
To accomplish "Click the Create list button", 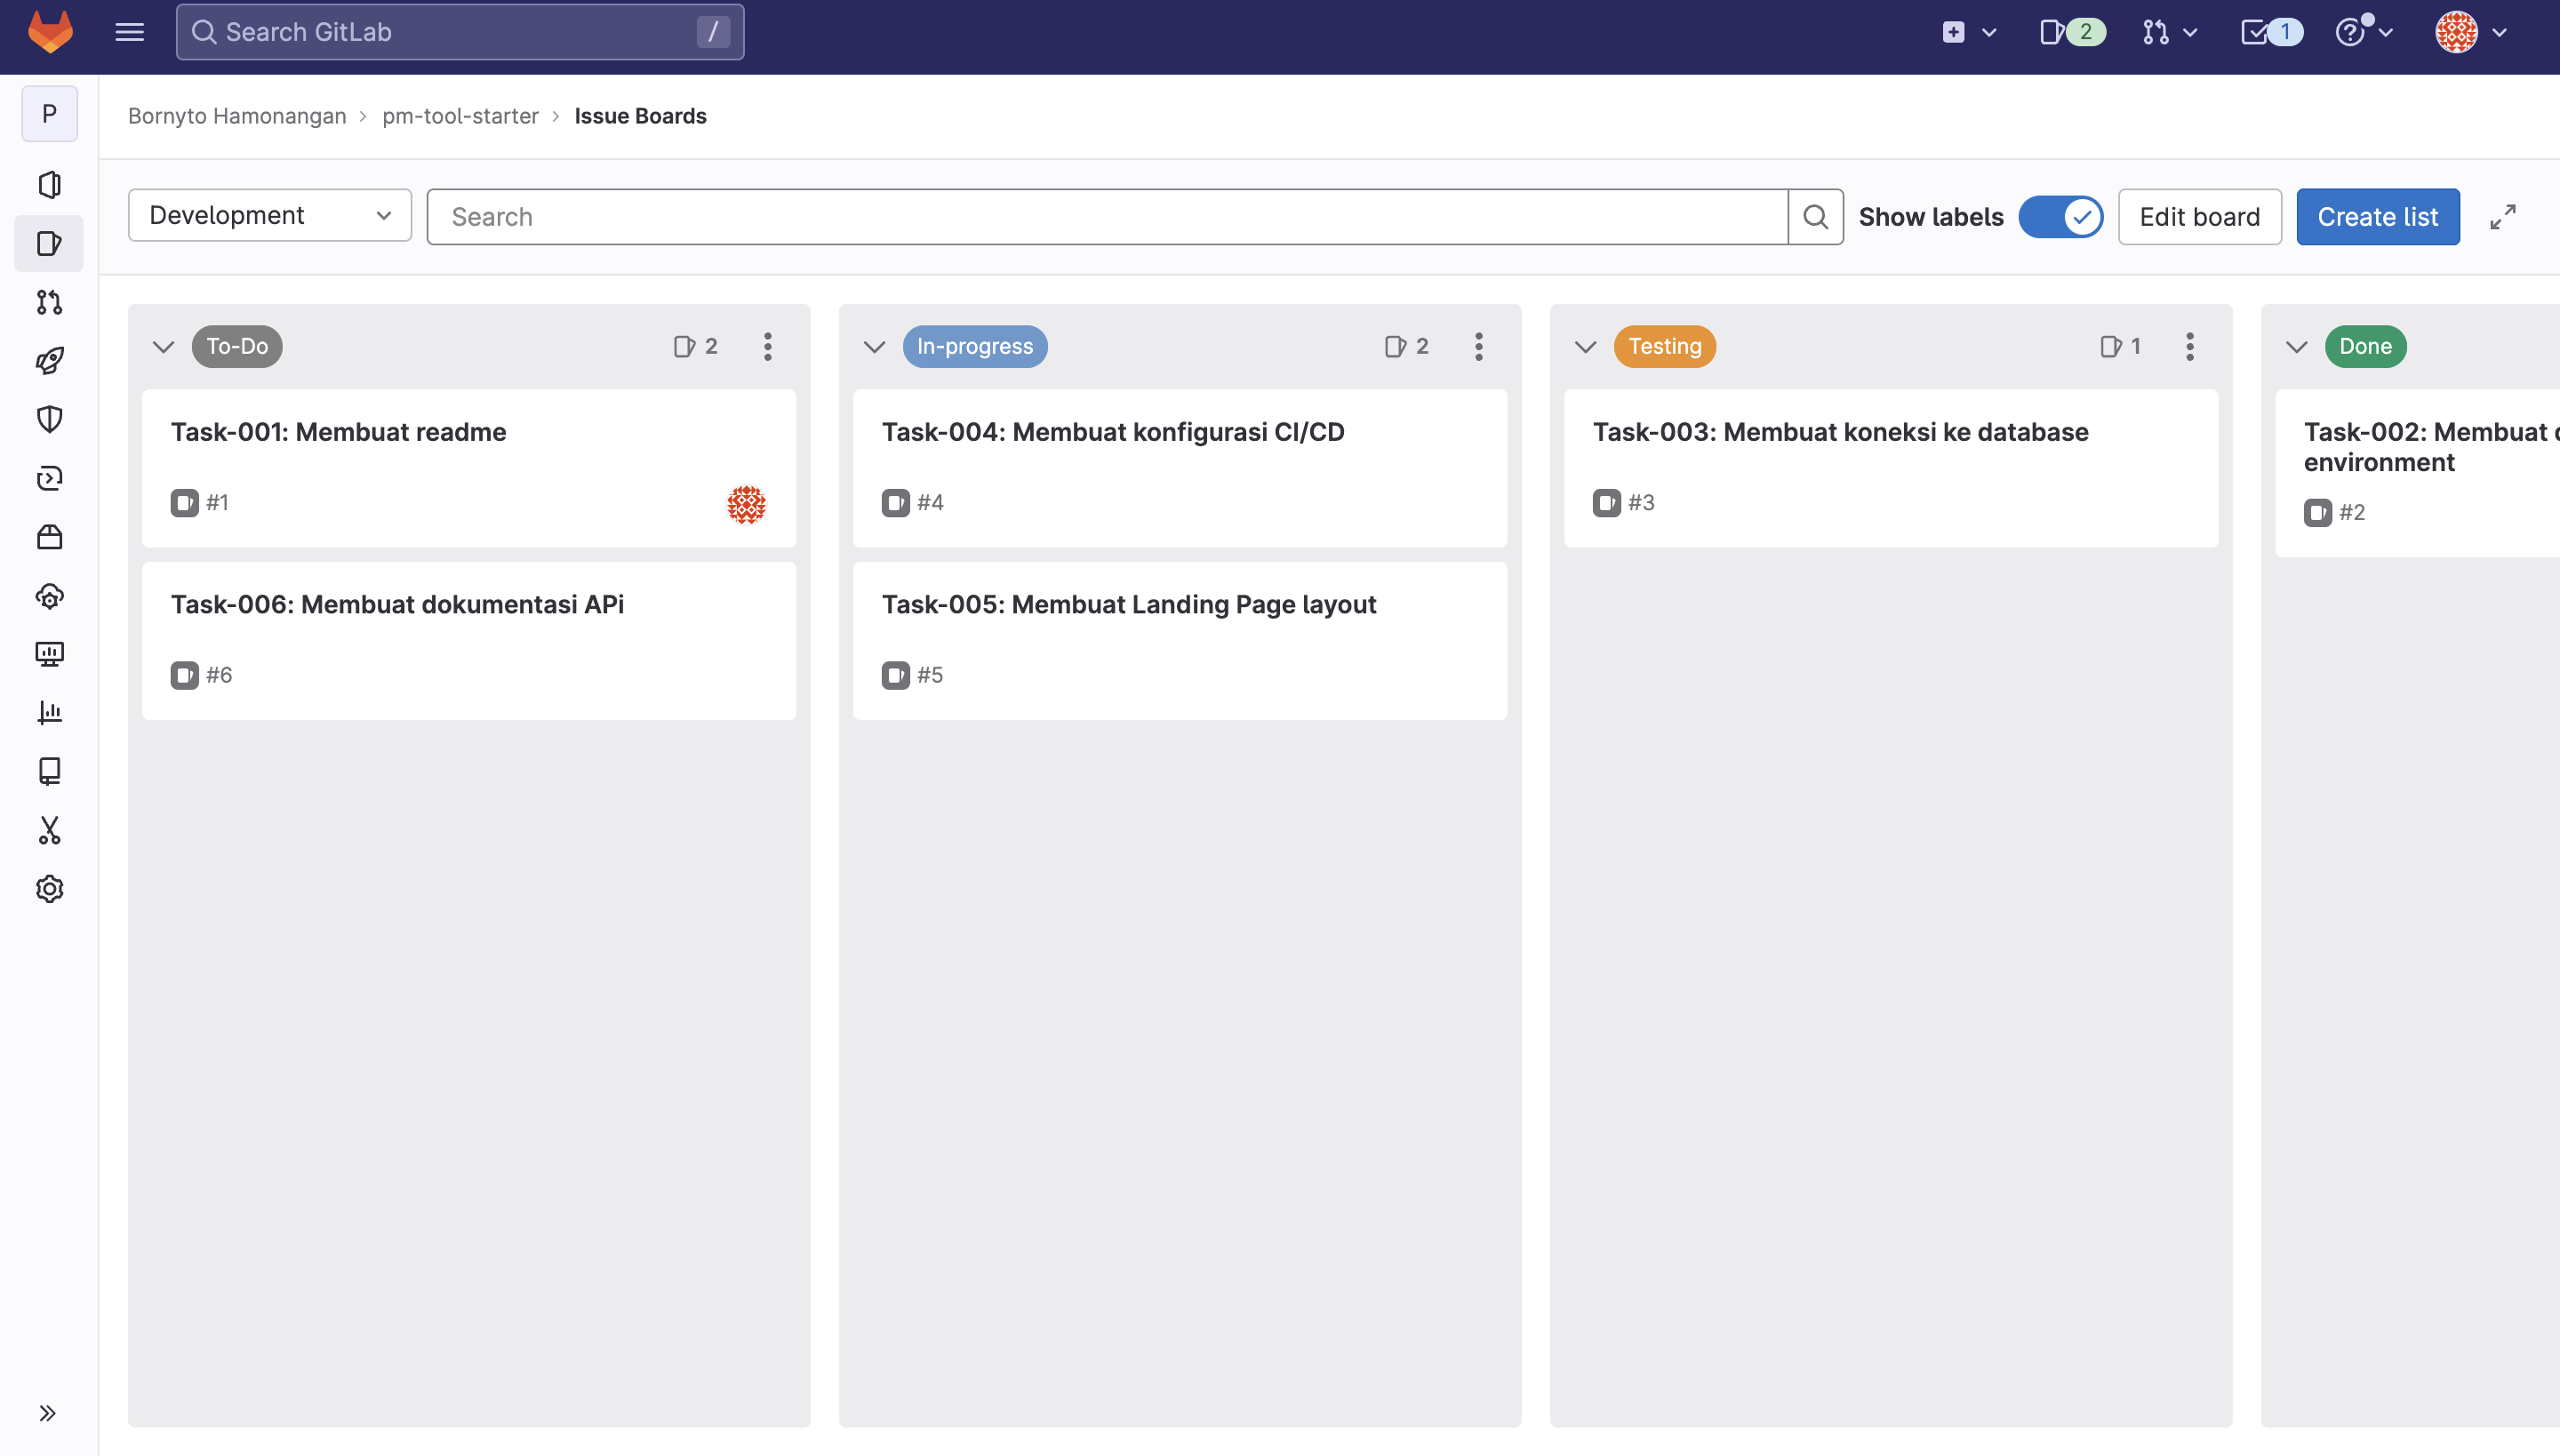I will (x=2377, y=214).
